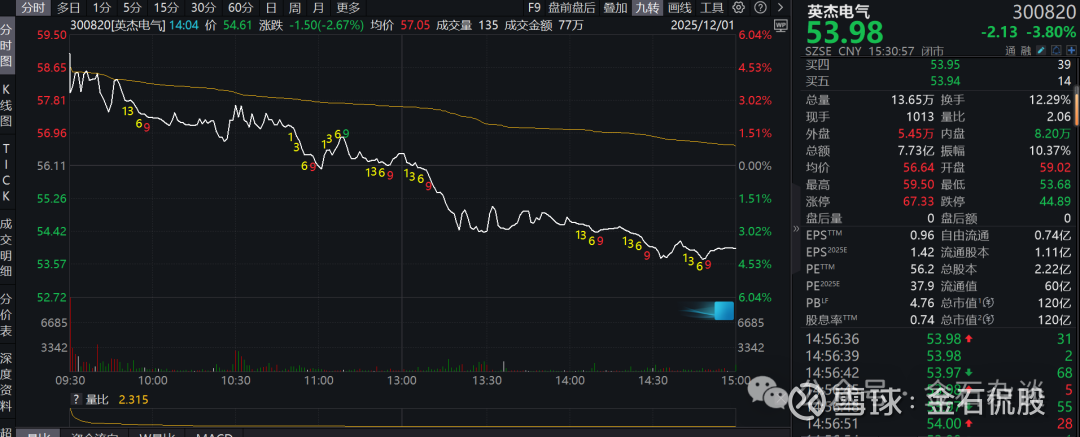
Task: Collapse quote panel with double-chevron handle
Action: (796, 228)
